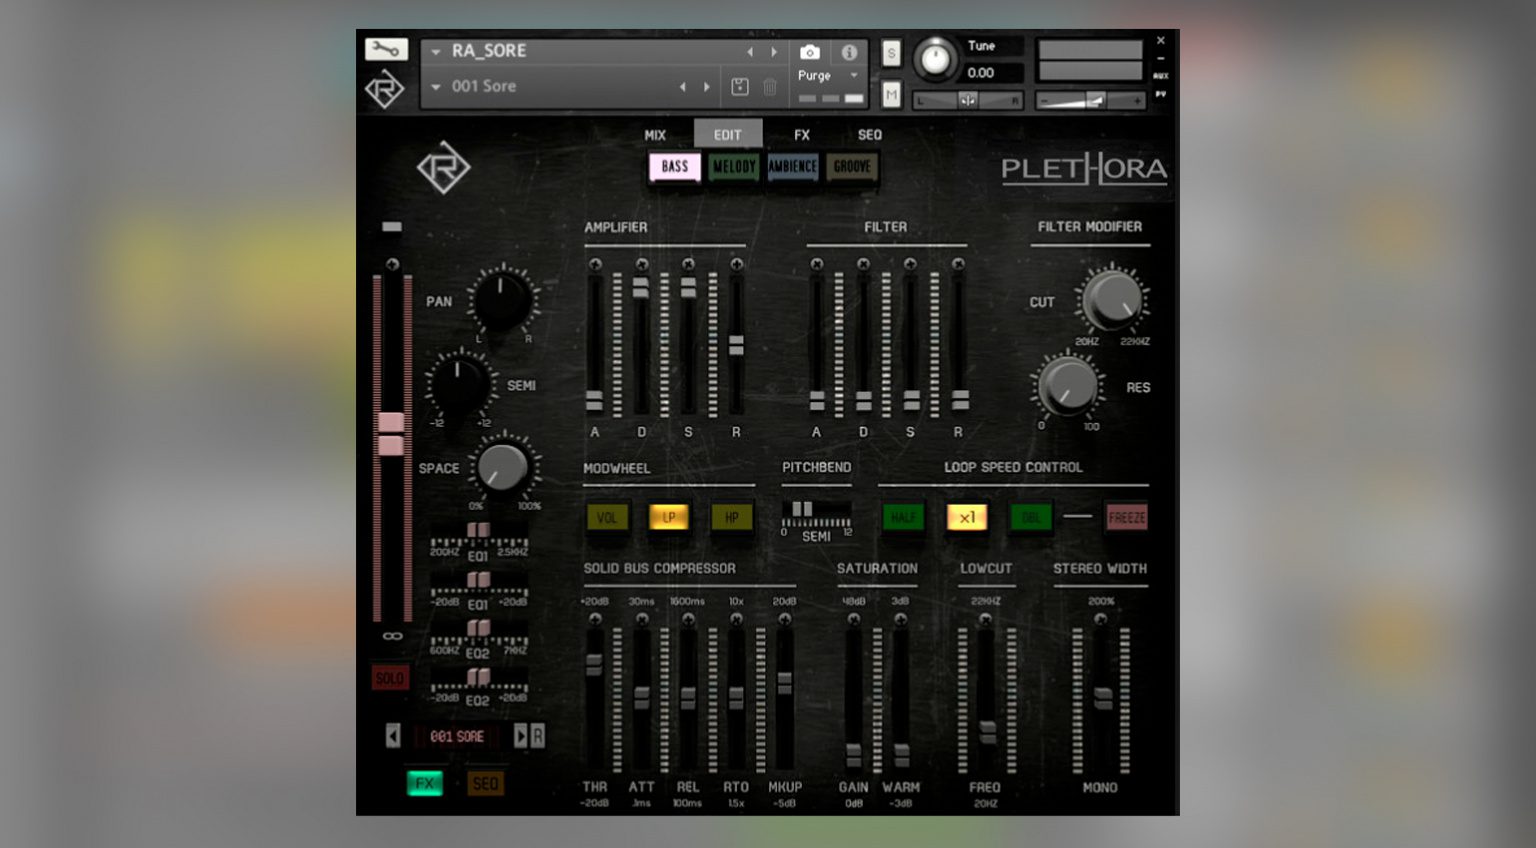
Task: Delete the snapshot using the trash icon
Action: 769,87
